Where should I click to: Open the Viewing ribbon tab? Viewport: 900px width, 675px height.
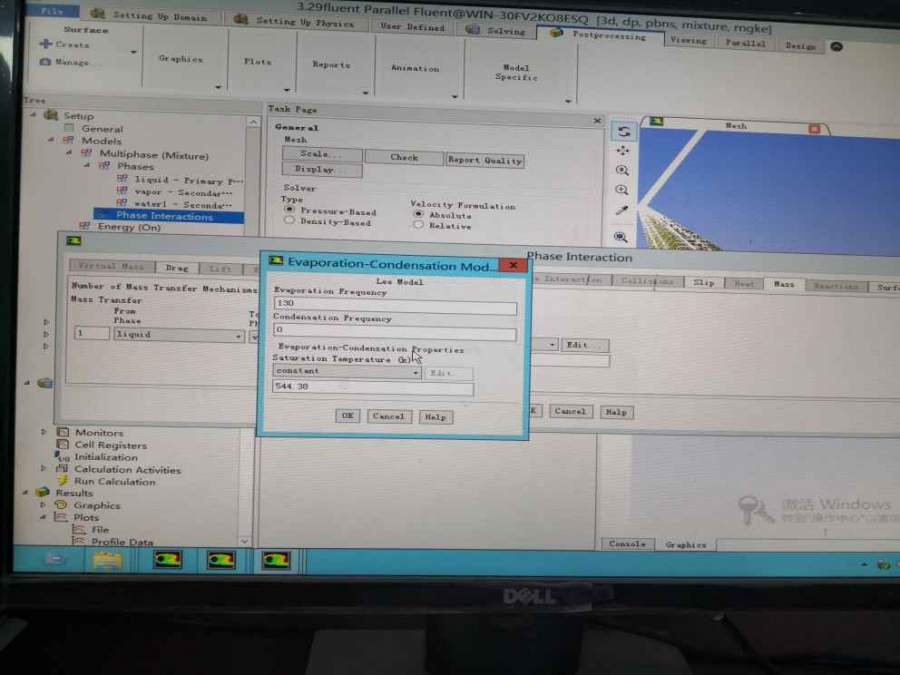point(688,40)
